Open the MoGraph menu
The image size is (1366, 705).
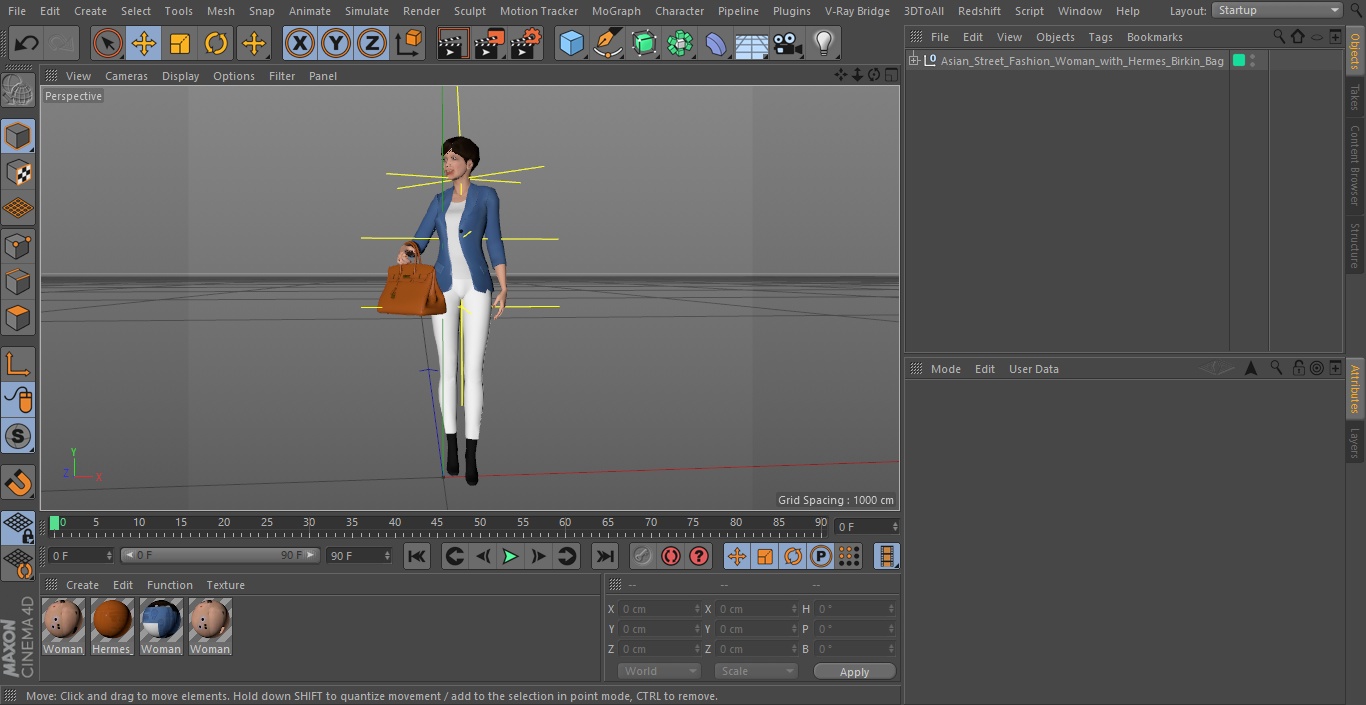[616, 11]
